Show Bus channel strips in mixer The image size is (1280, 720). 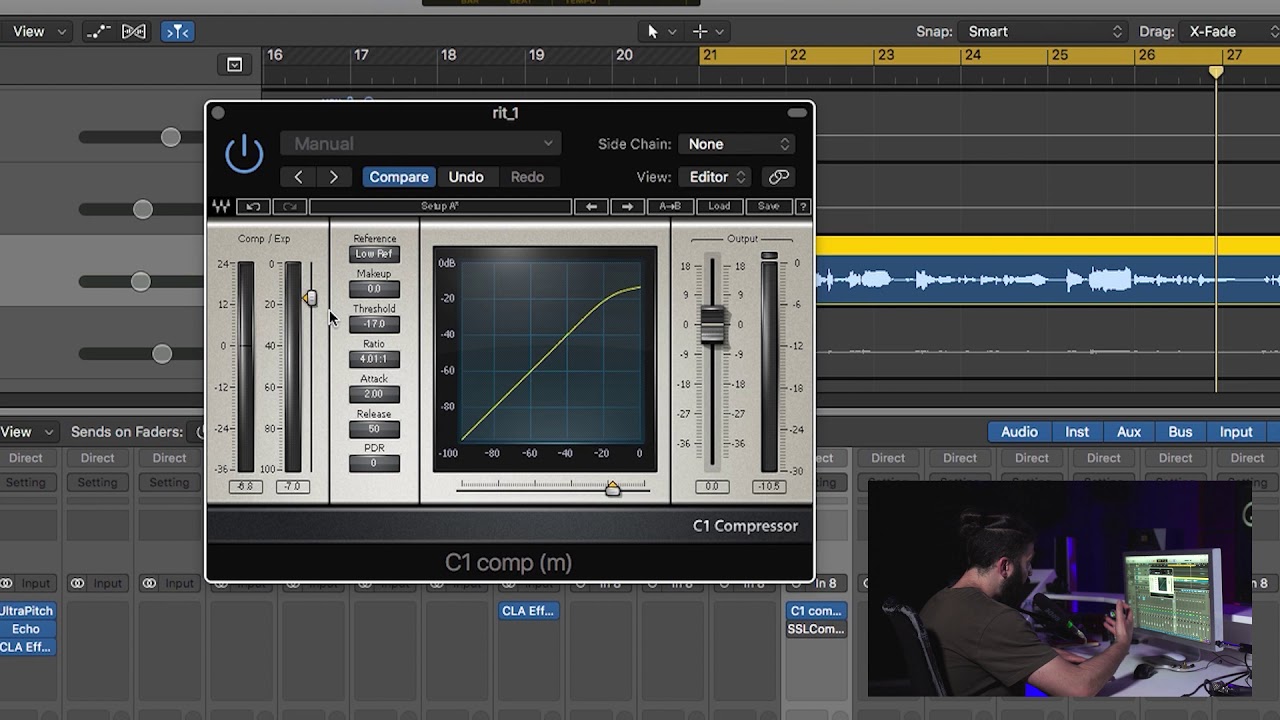(1180, 432)
